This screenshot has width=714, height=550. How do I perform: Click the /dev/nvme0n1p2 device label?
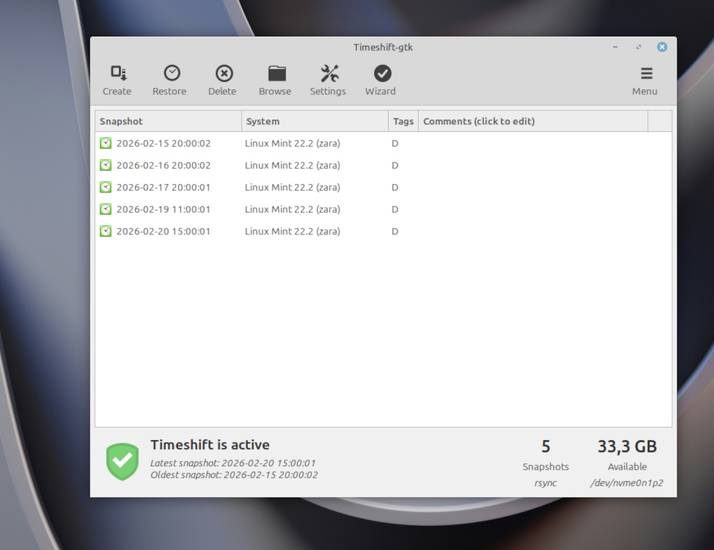click(627, 483)
